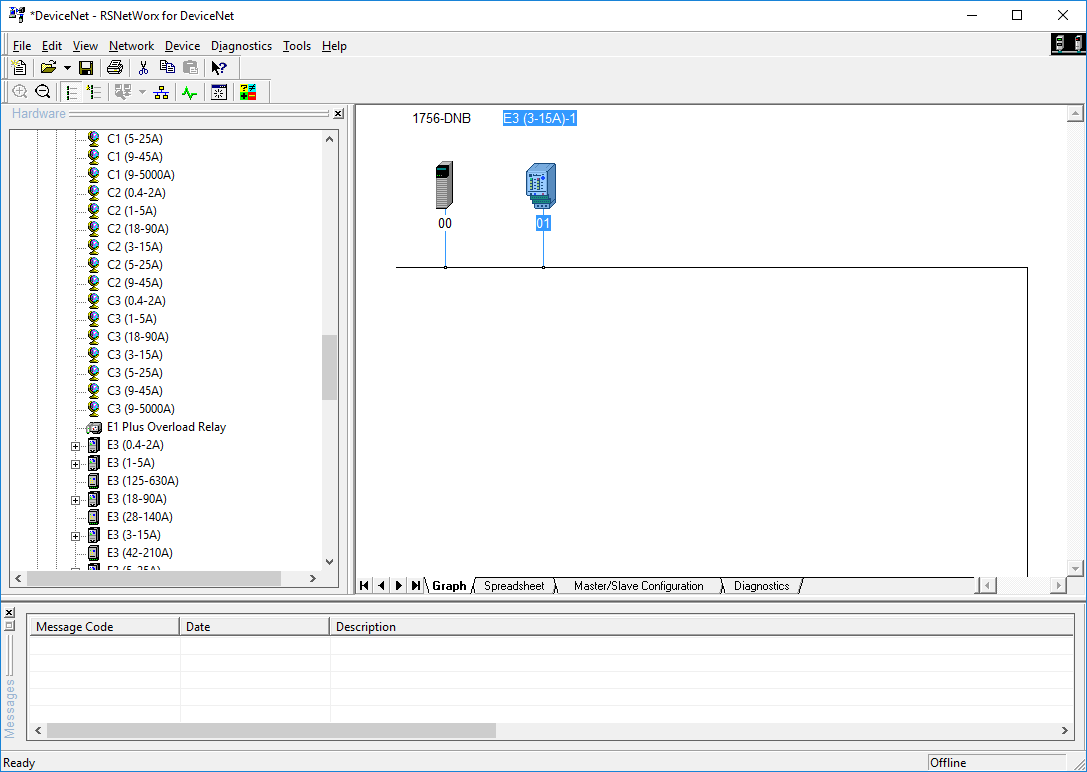Select E3 (125-630A) in hardware list

pos(143,481)
